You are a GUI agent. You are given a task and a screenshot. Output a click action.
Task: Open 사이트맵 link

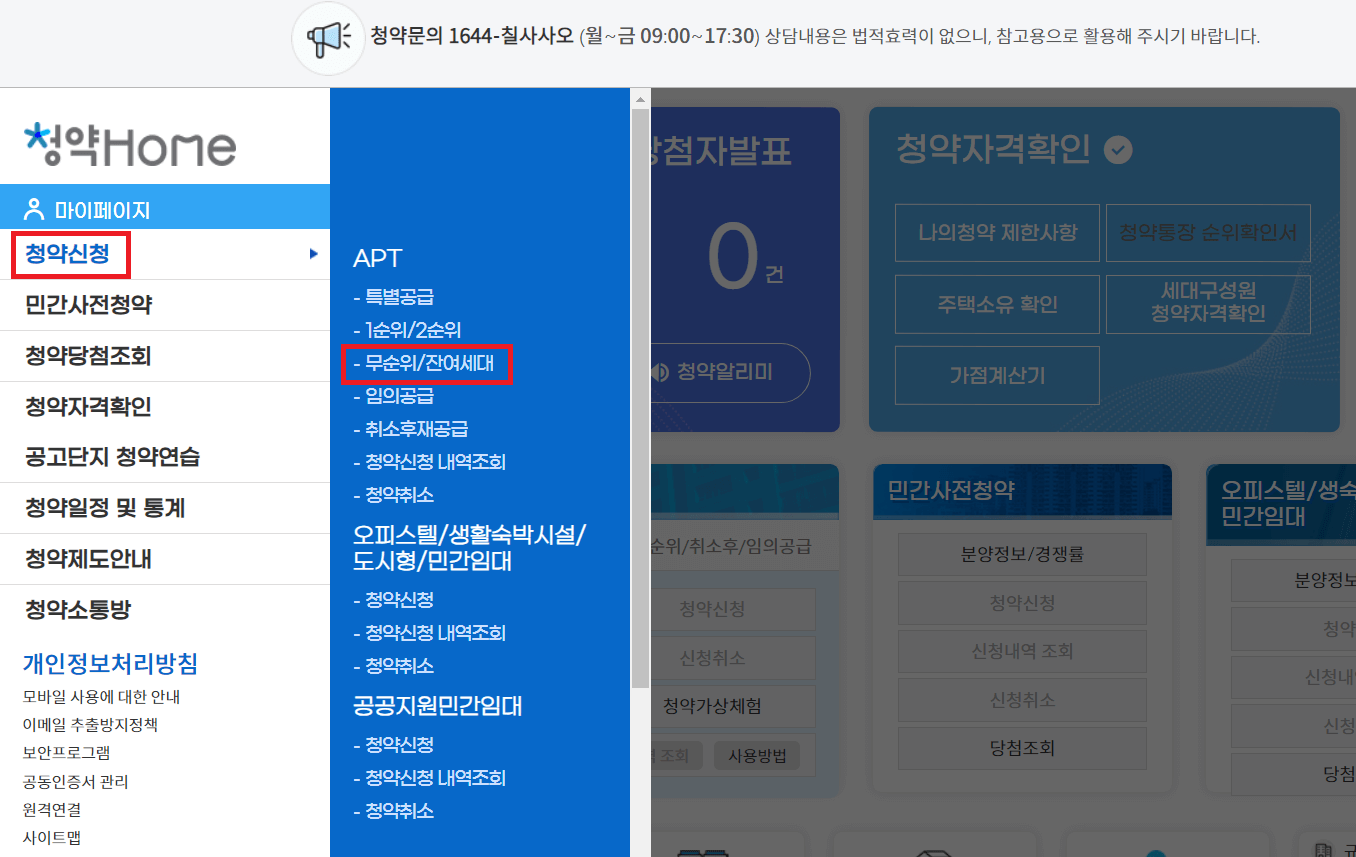pyautogui.click(x=52, y=838)
